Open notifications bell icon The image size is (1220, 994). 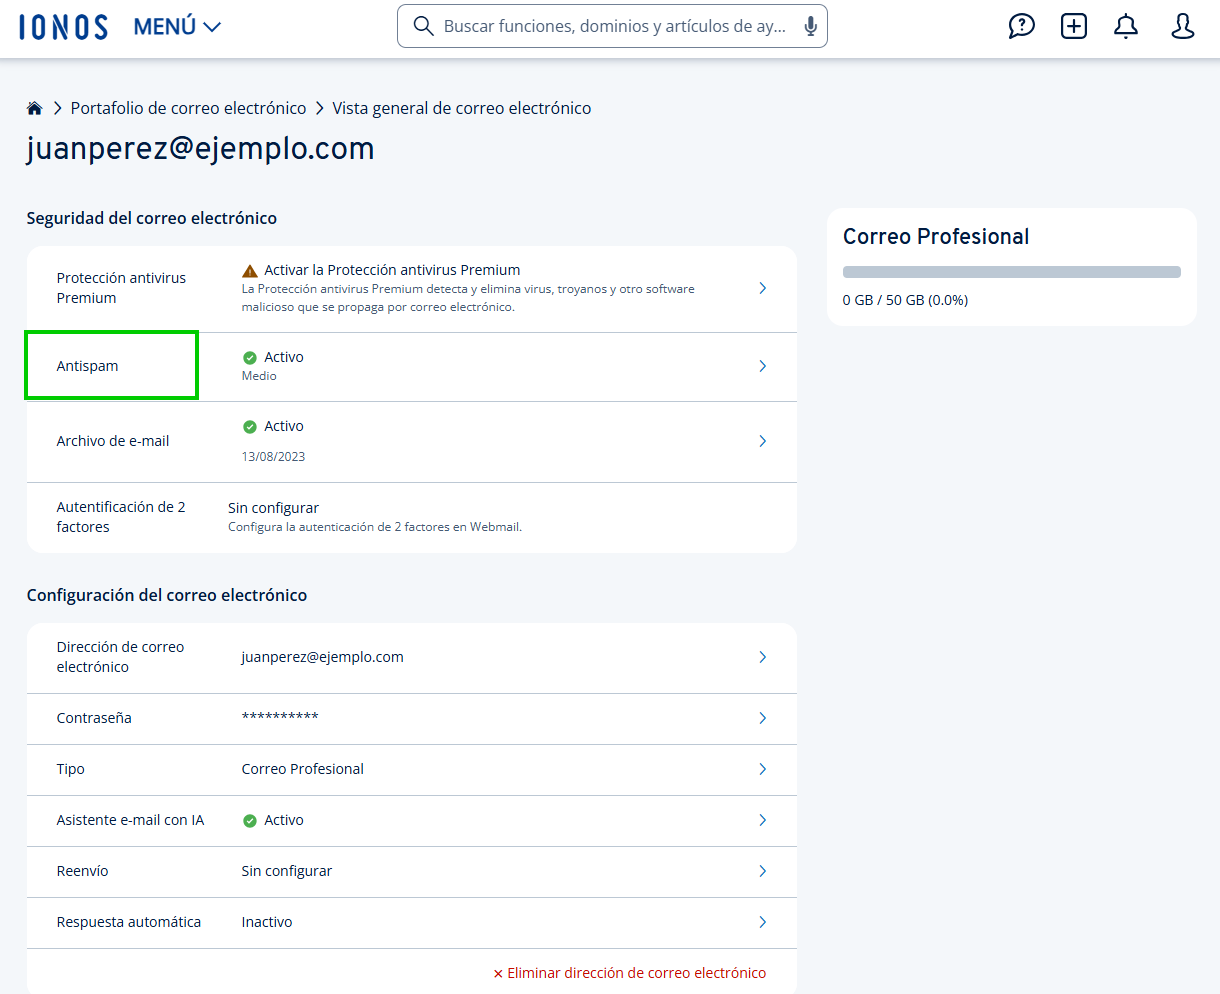tap(1126, 26)
